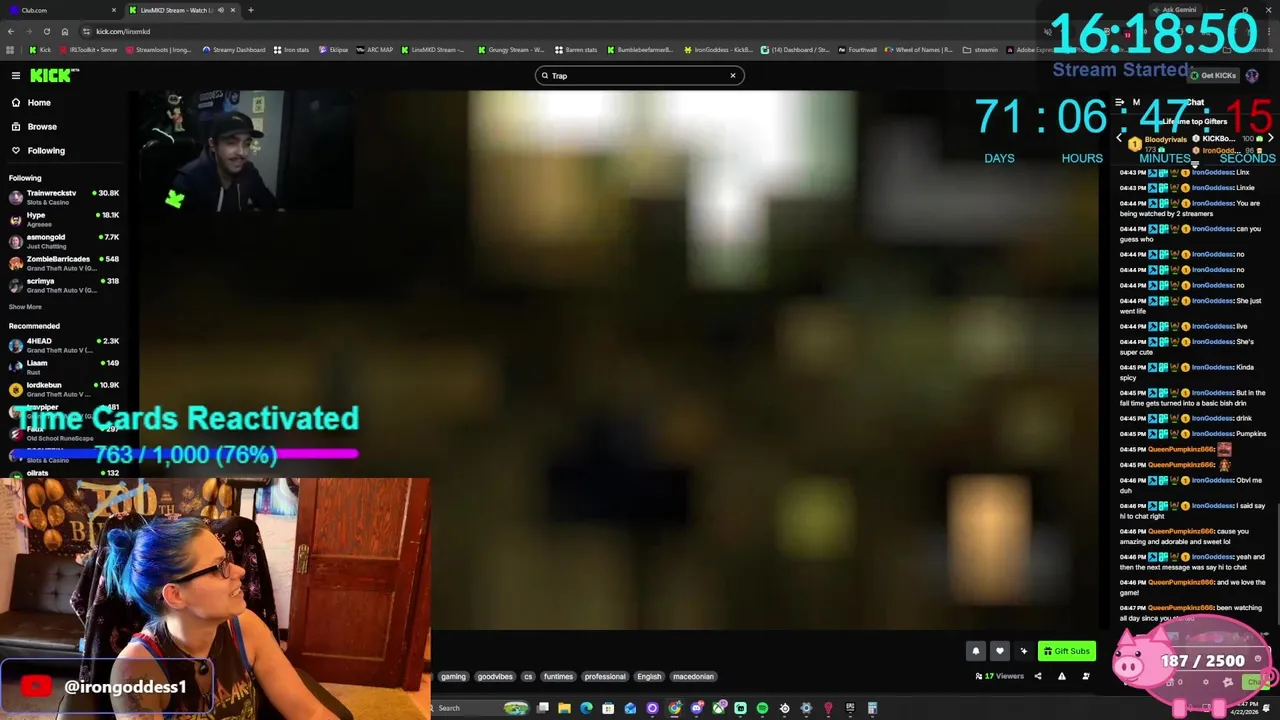Click the English language tag
The image size is (1280, 720).
[649, 676]
